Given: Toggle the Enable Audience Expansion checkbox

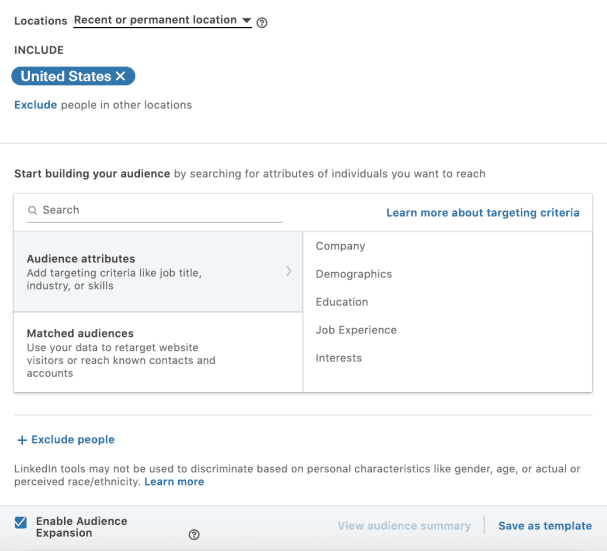Looking at the screenshot, I should pos(21,522).
